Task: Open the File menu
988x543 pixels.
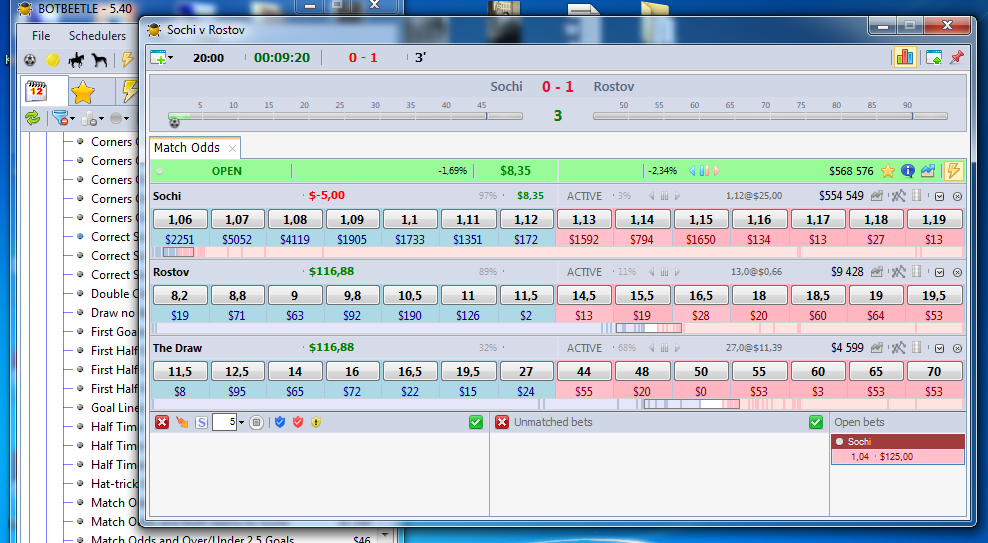Action: tap(41, 35)
